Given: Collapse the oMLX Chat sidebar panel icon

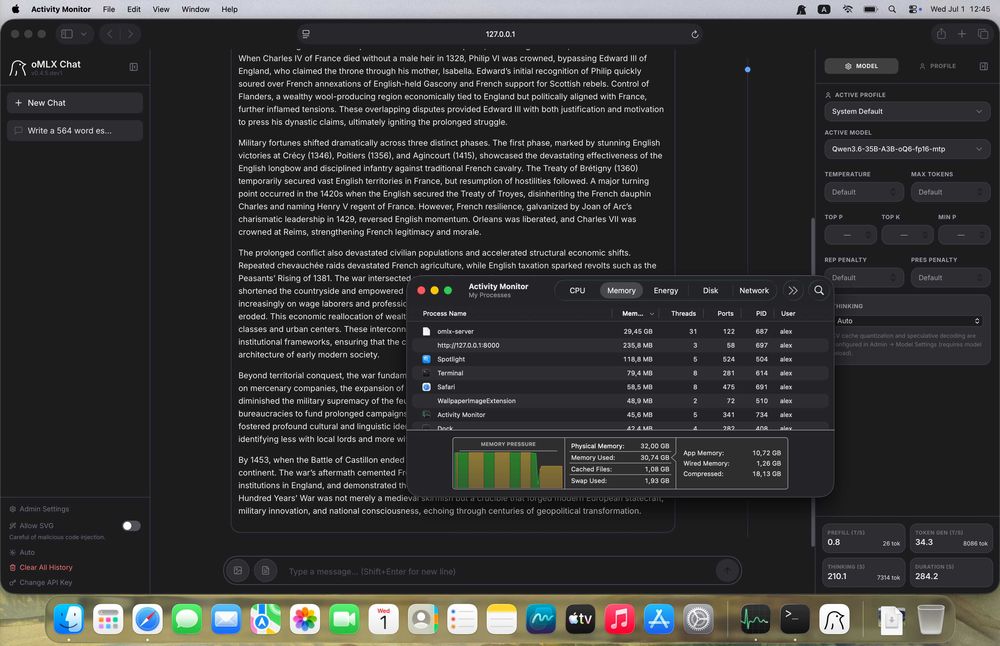Looking at the screenshot, I should point(134,67).
